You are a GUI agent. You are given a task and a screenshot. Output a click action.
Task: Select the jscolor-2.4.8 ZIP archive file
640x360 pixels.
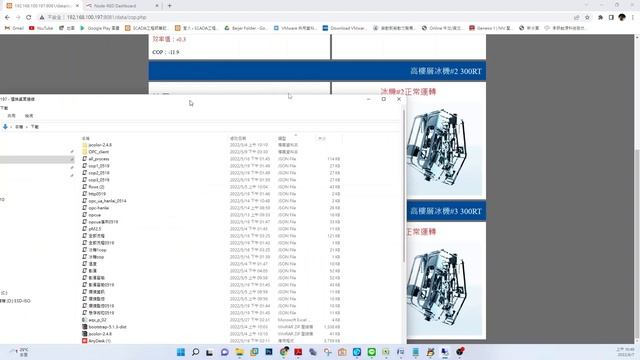100,334
